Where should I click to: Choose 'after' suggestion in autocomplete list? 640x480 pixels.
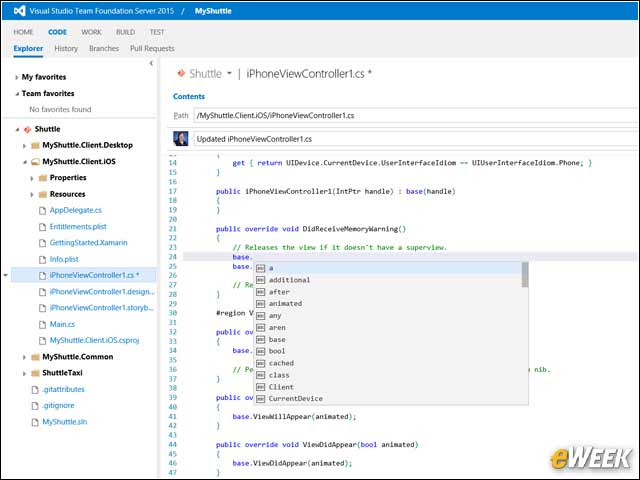(x=387, y=292)
